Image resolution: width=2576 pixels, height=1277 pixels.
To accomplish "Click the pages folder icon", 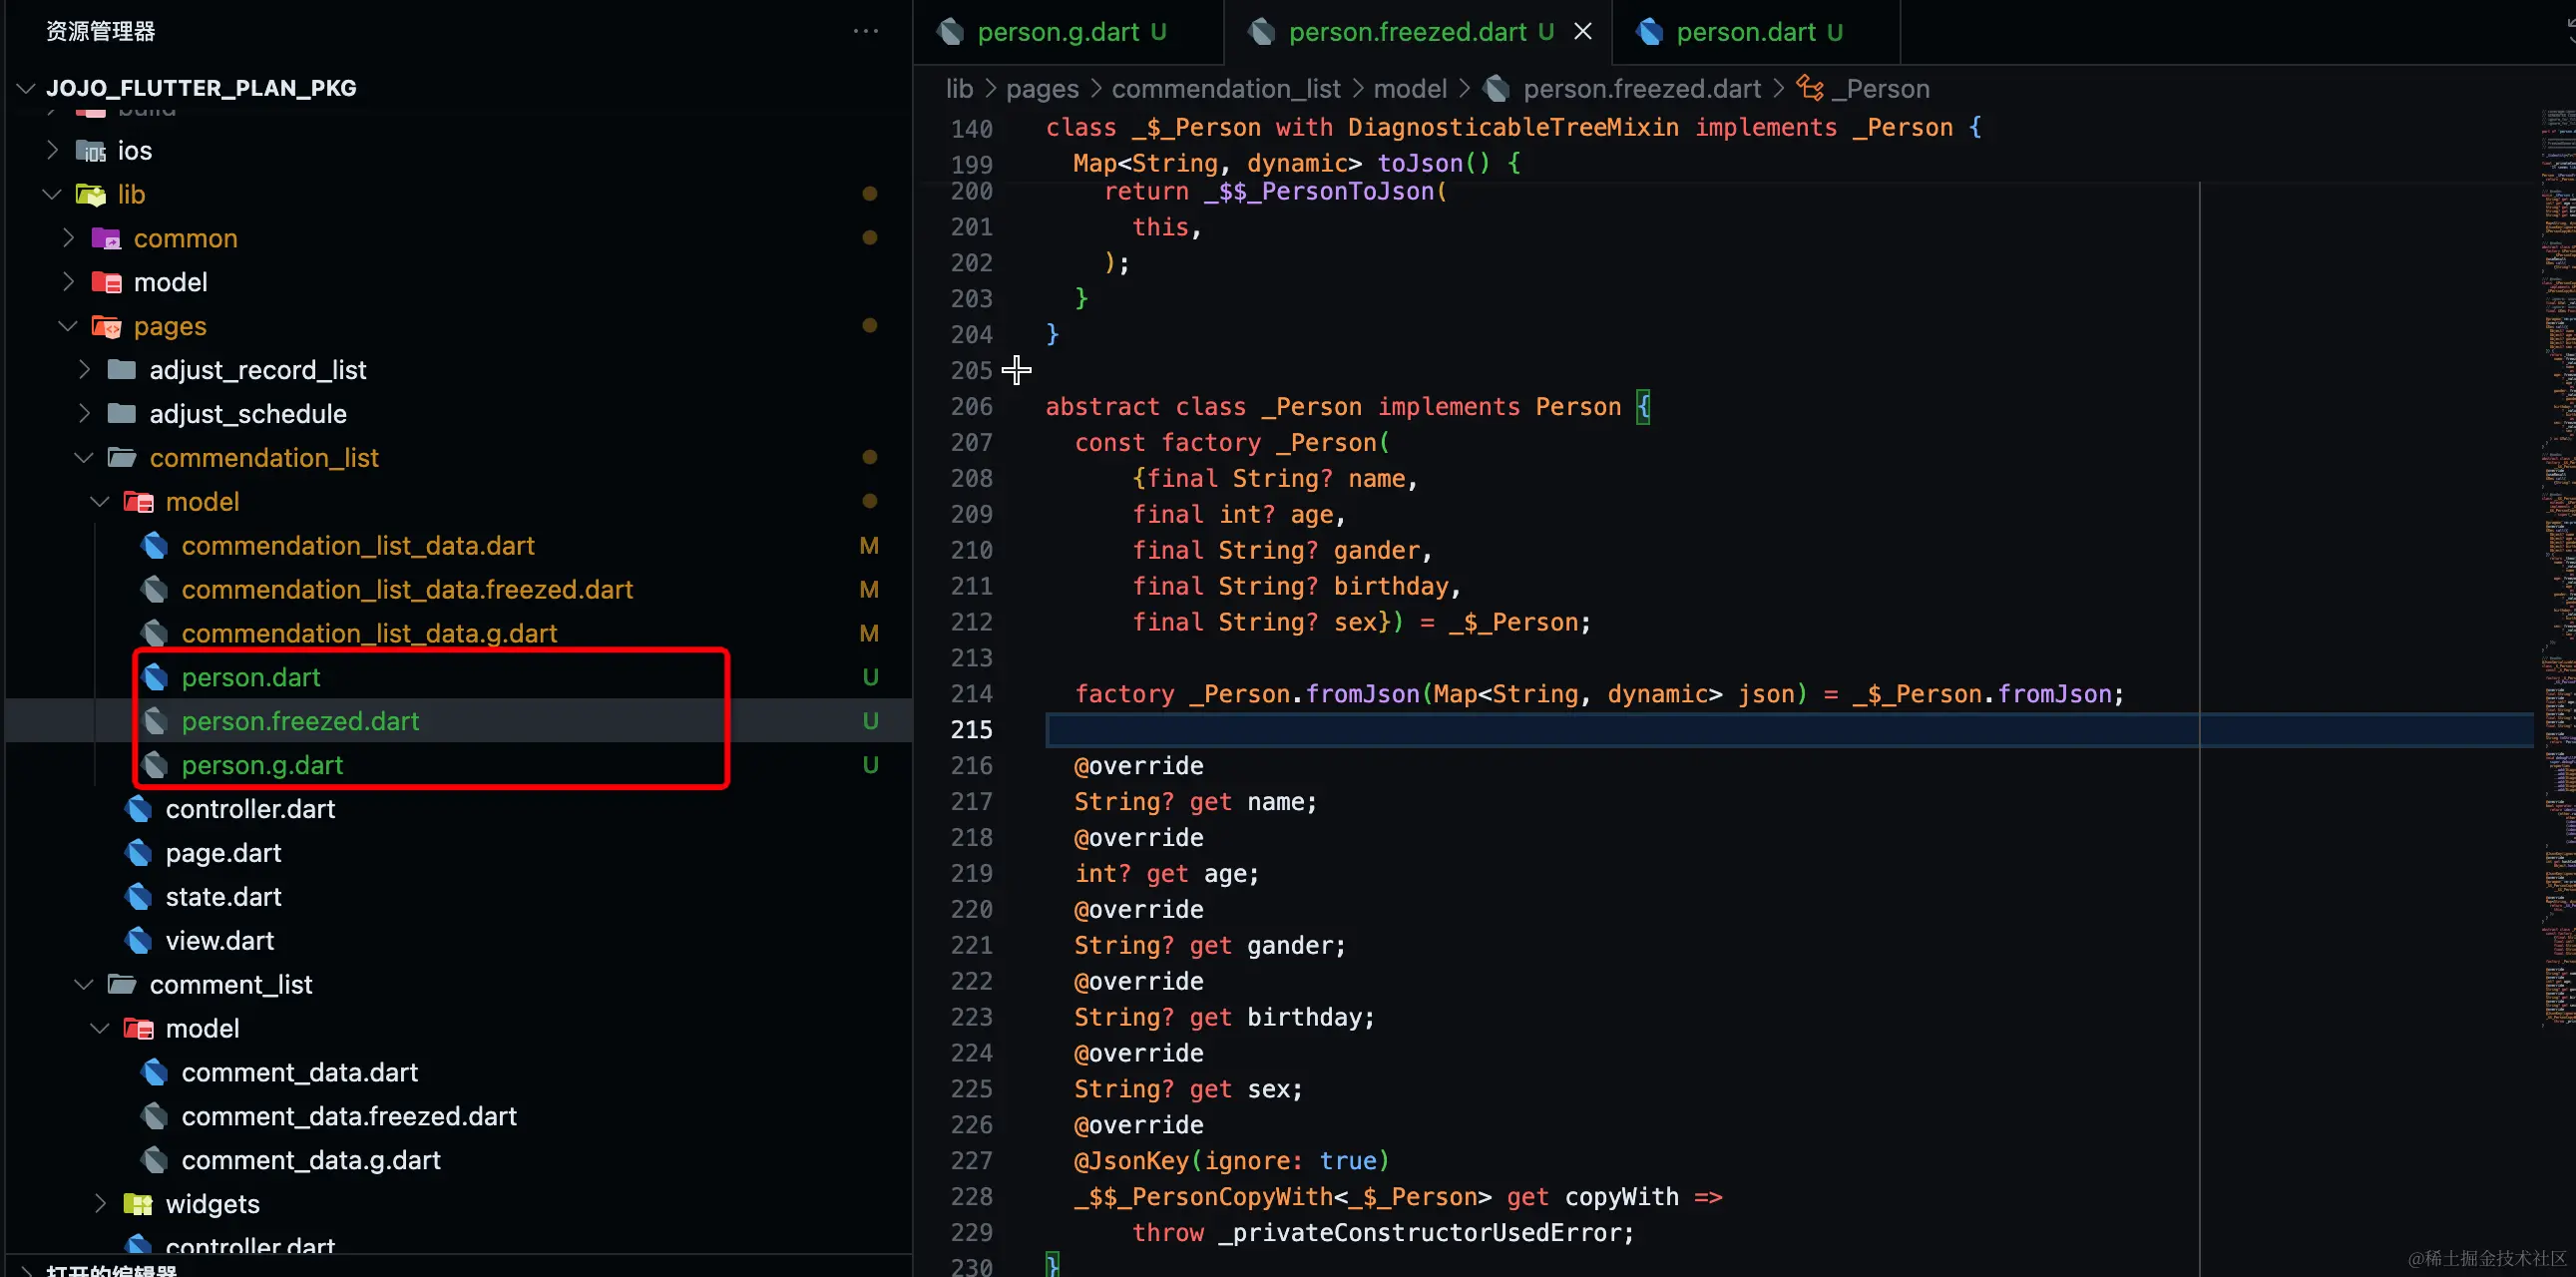I will tap(106, 326).
